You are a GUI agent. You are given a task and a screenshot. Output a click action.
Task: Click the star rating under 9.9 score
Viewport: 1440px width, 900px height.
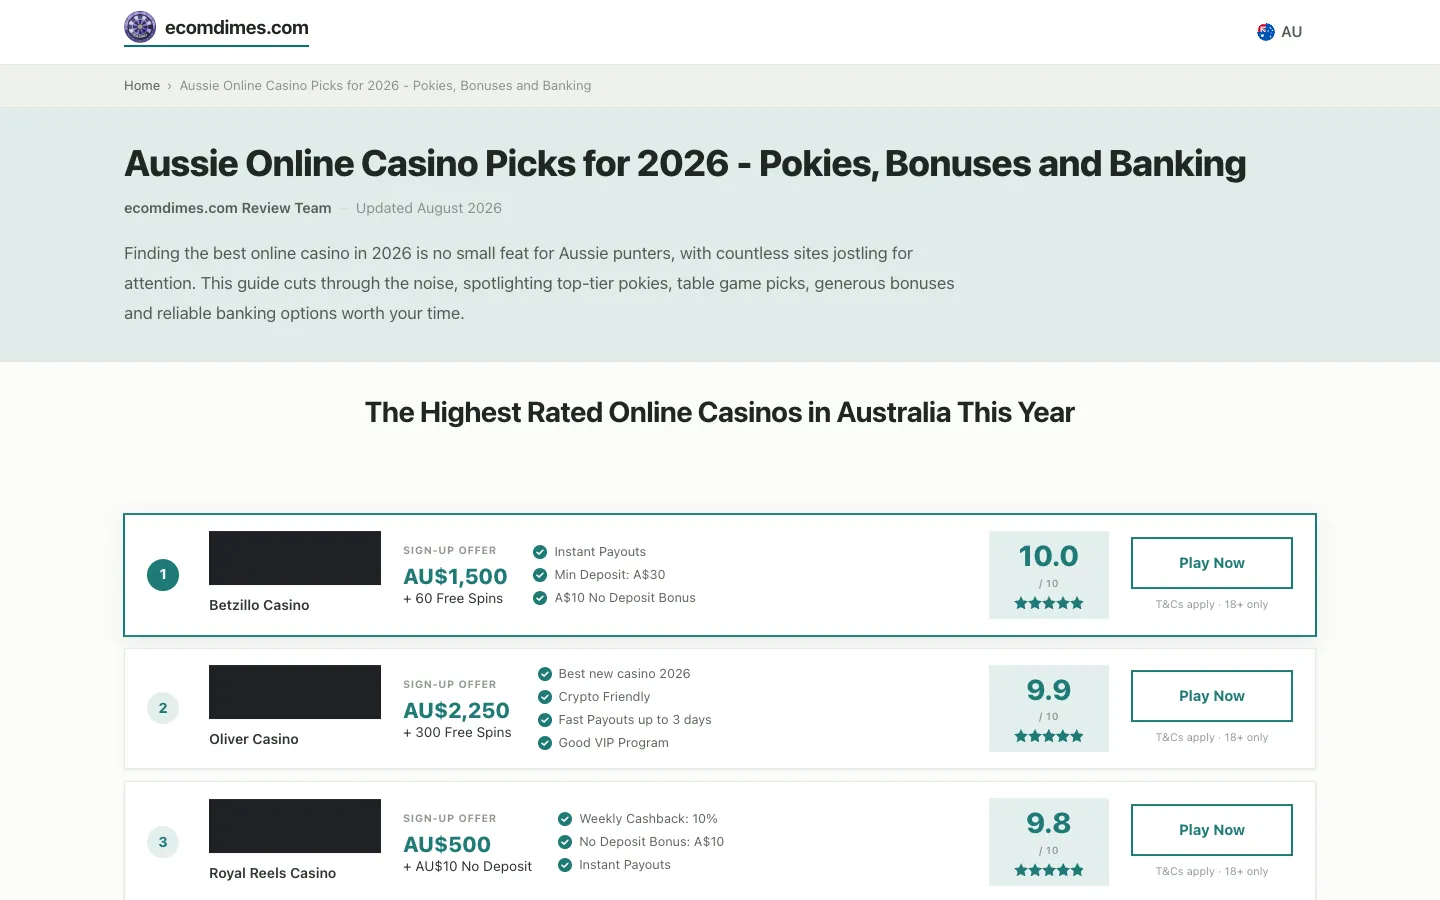[x=1049, y=736]
